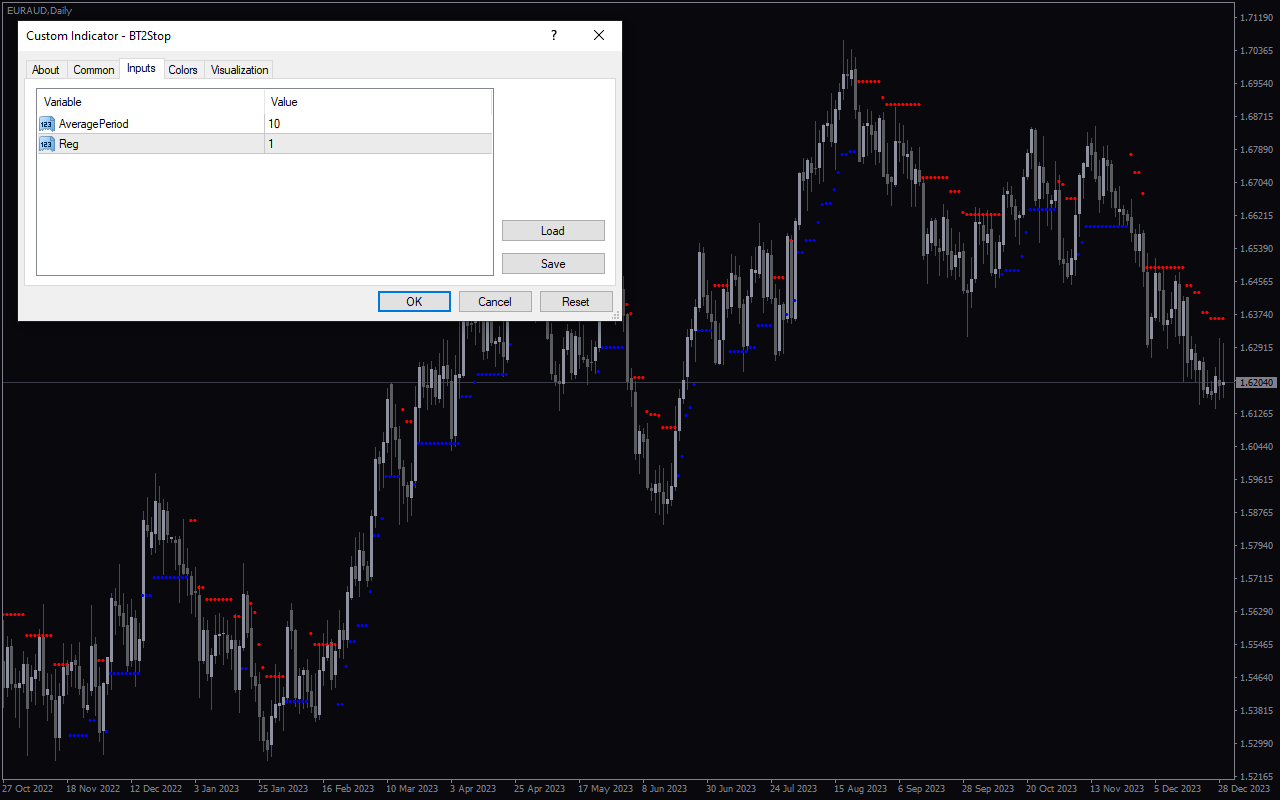Click the Reg variable name
1280x800 pixels.
[69, 144]
